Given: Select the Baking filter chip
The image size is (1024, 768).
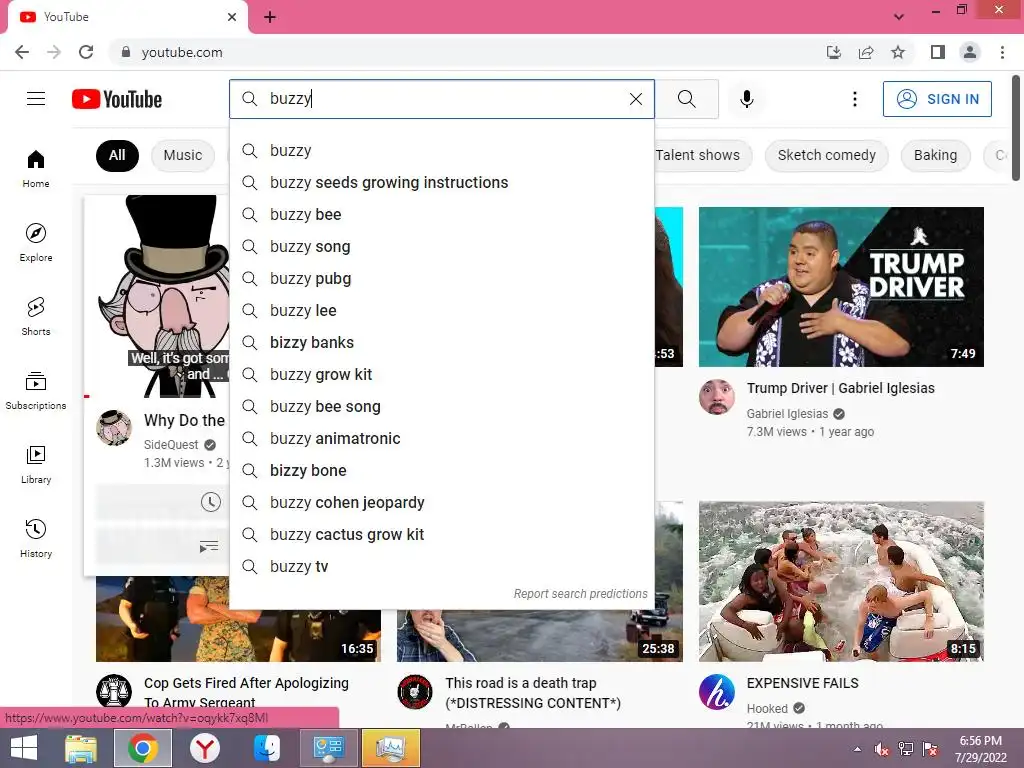Looking at the screenshot, I should [x=935, y=155].
